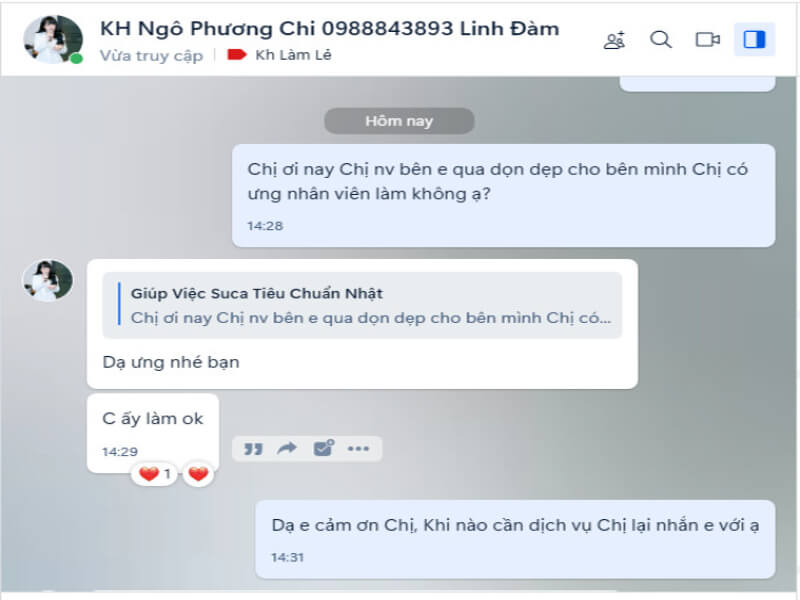Open the contact avatar in the header
The height and width of the screenshot is (600, 800).
click(x=53, y=39)
